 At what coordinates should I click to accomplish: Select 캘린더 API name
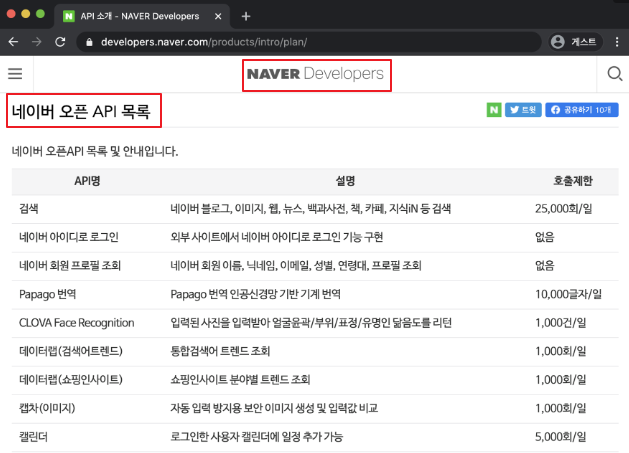33,437
